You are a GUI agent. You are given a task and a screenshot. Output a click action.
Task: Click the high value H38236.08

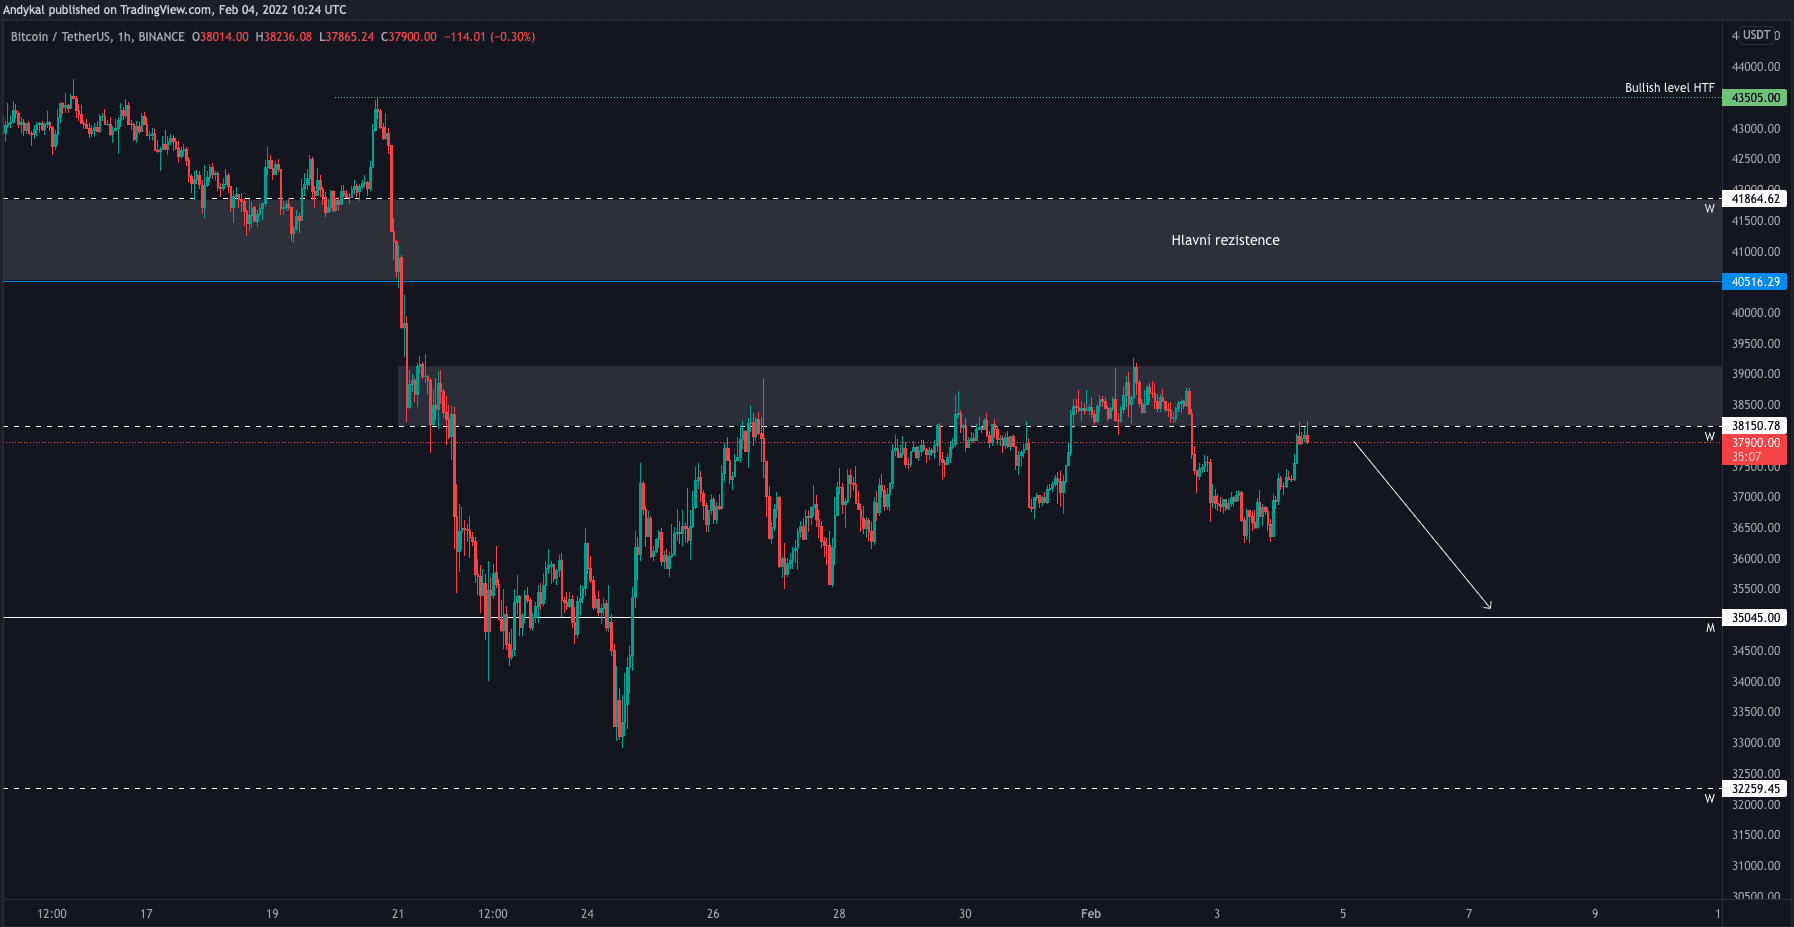(284, 37)
